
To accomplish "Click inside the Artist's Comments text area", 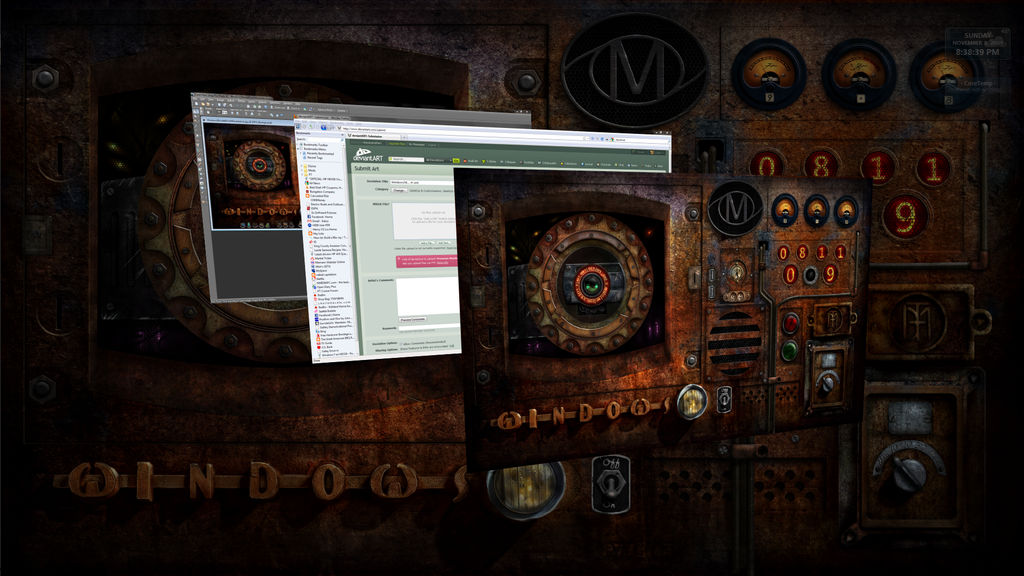I will click(428, 296).
